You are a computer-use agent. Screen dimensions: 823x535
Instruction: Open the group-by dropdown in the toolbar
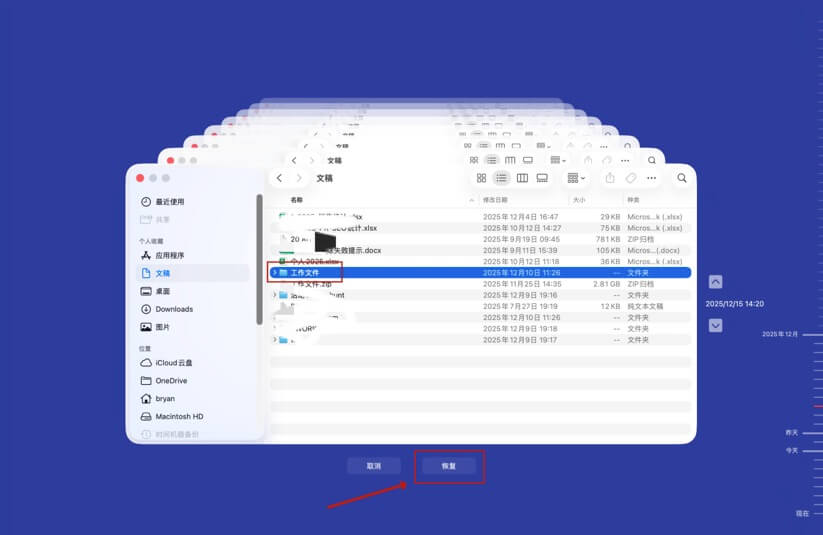tap(577, 178)
